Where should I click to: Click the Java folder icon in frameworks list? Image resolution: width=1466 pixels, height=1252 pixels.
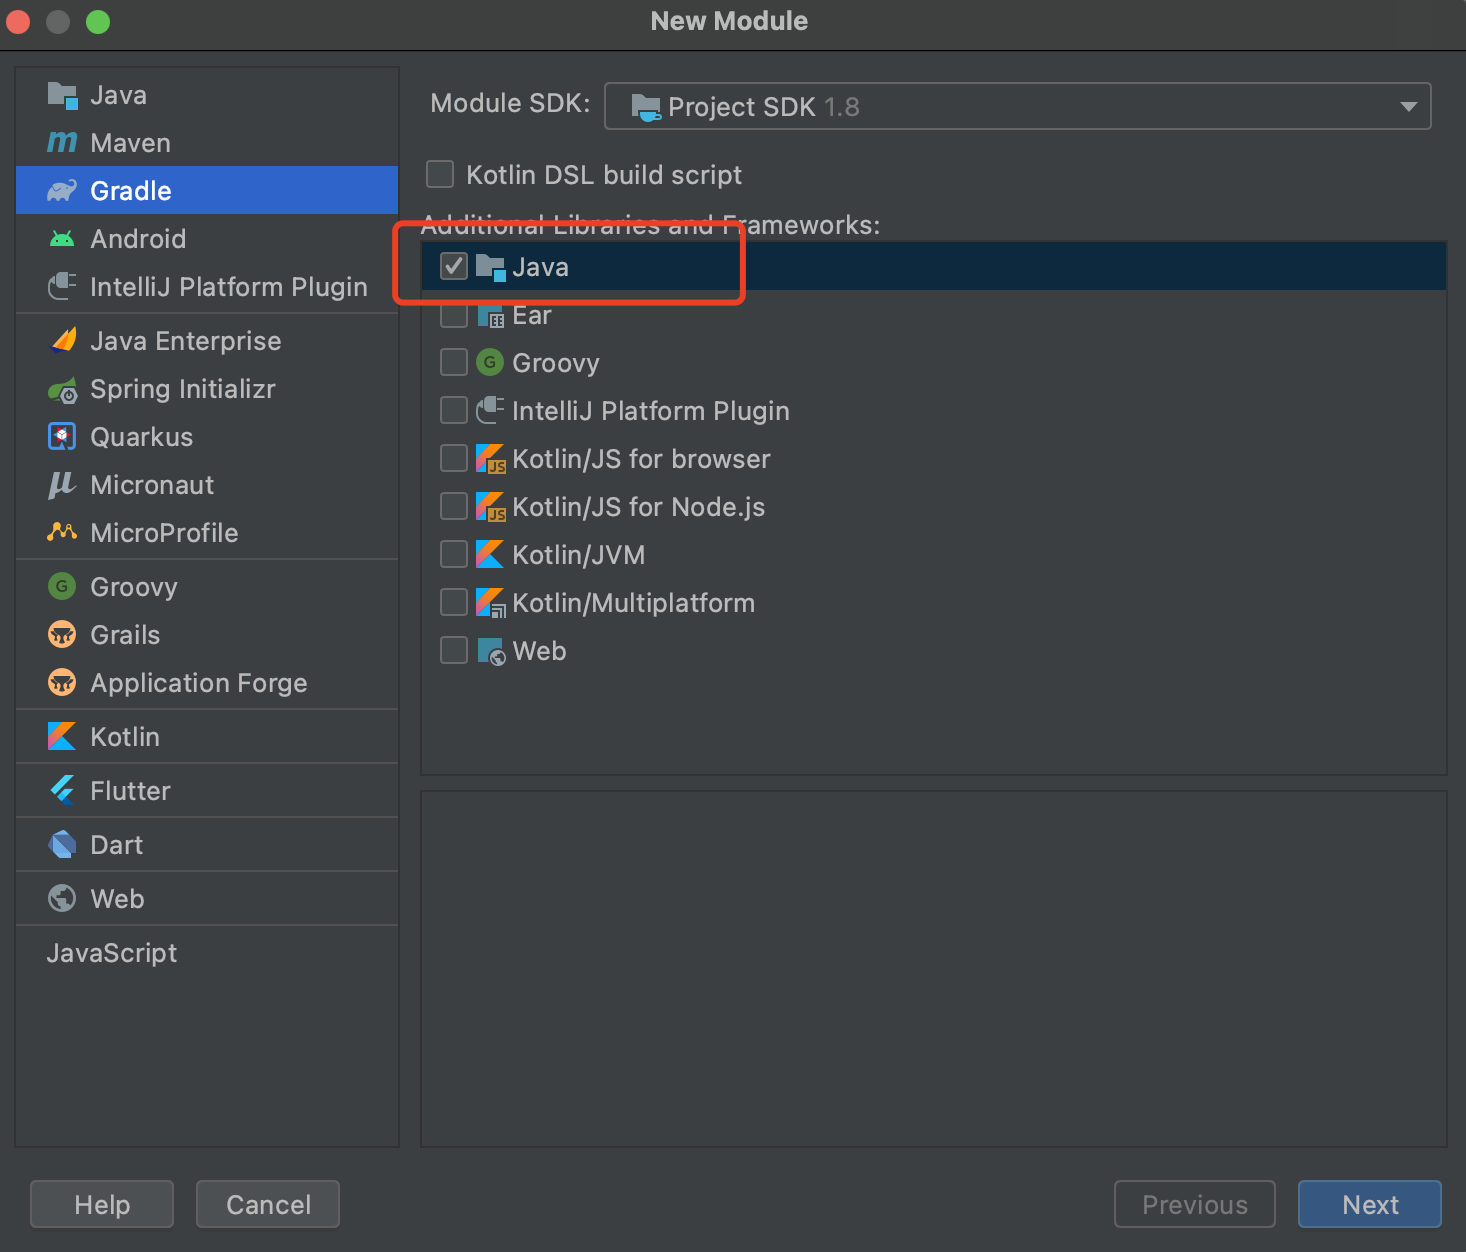click(x=490, y=268)
